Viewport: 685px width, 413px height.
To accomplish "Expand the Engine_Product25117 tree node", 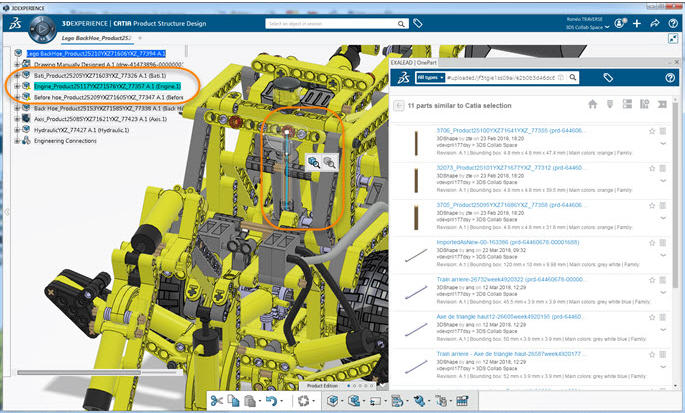I will click(17, 87).
